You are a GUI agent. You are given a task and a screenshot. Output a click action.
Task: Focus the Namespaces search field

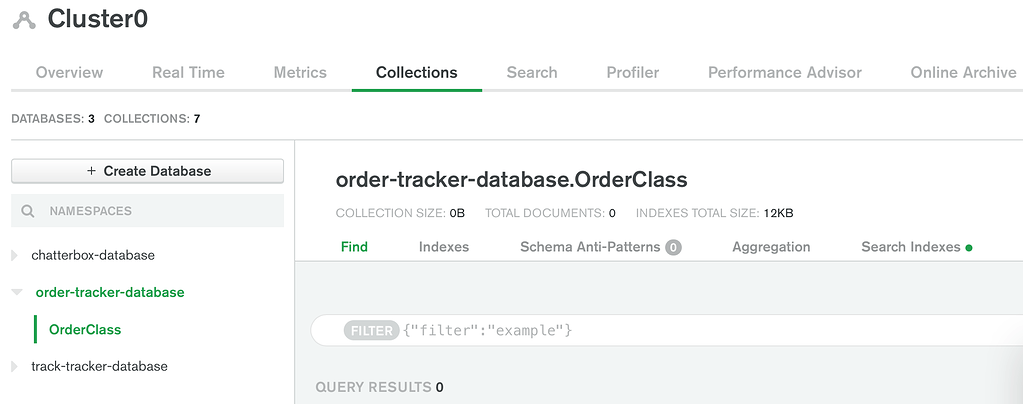pos(160,211)
